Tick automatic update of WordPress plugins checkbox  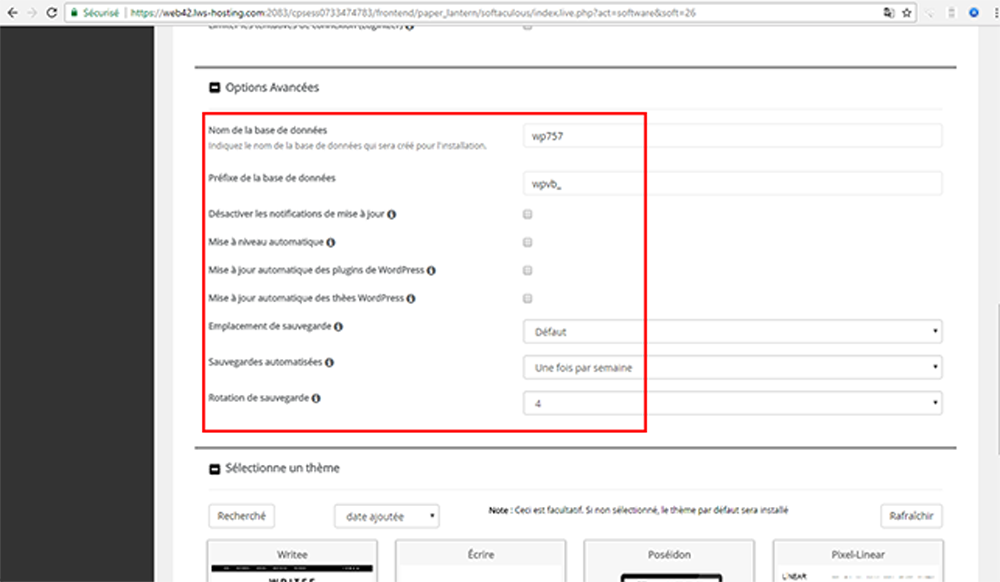(x=527, y=270)
